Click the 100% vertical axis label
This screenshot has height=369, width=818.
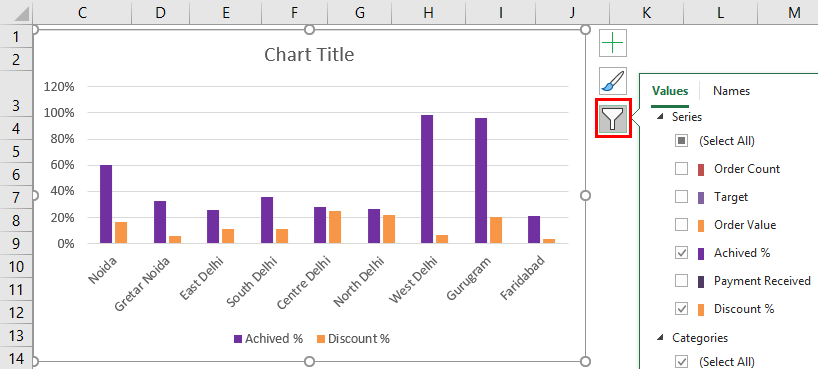(x=58, y=113)
